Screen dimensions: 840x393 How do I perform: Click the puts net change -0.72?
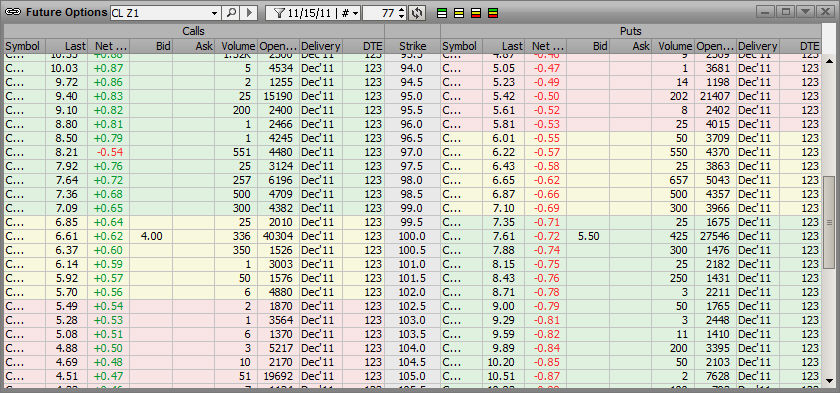[546, 236]
